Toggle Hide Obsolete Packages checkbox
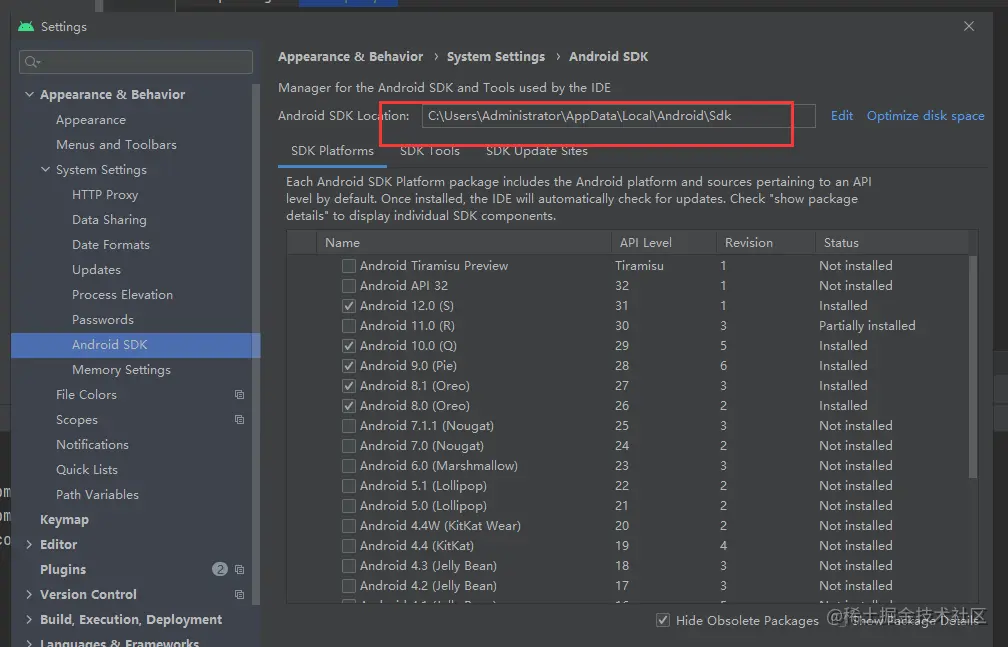 pos(662,620)
